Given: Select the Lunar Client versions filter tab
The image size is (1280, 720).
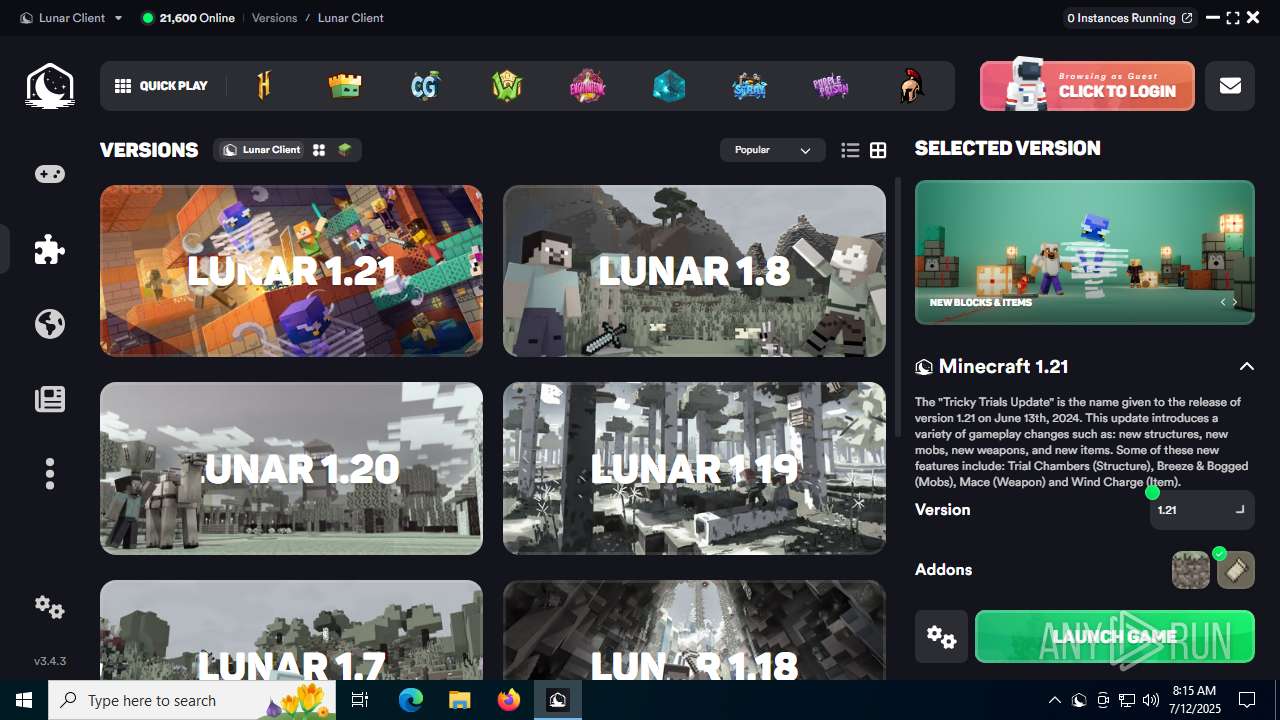Looking at the screenshot, I should click(262, 150).
